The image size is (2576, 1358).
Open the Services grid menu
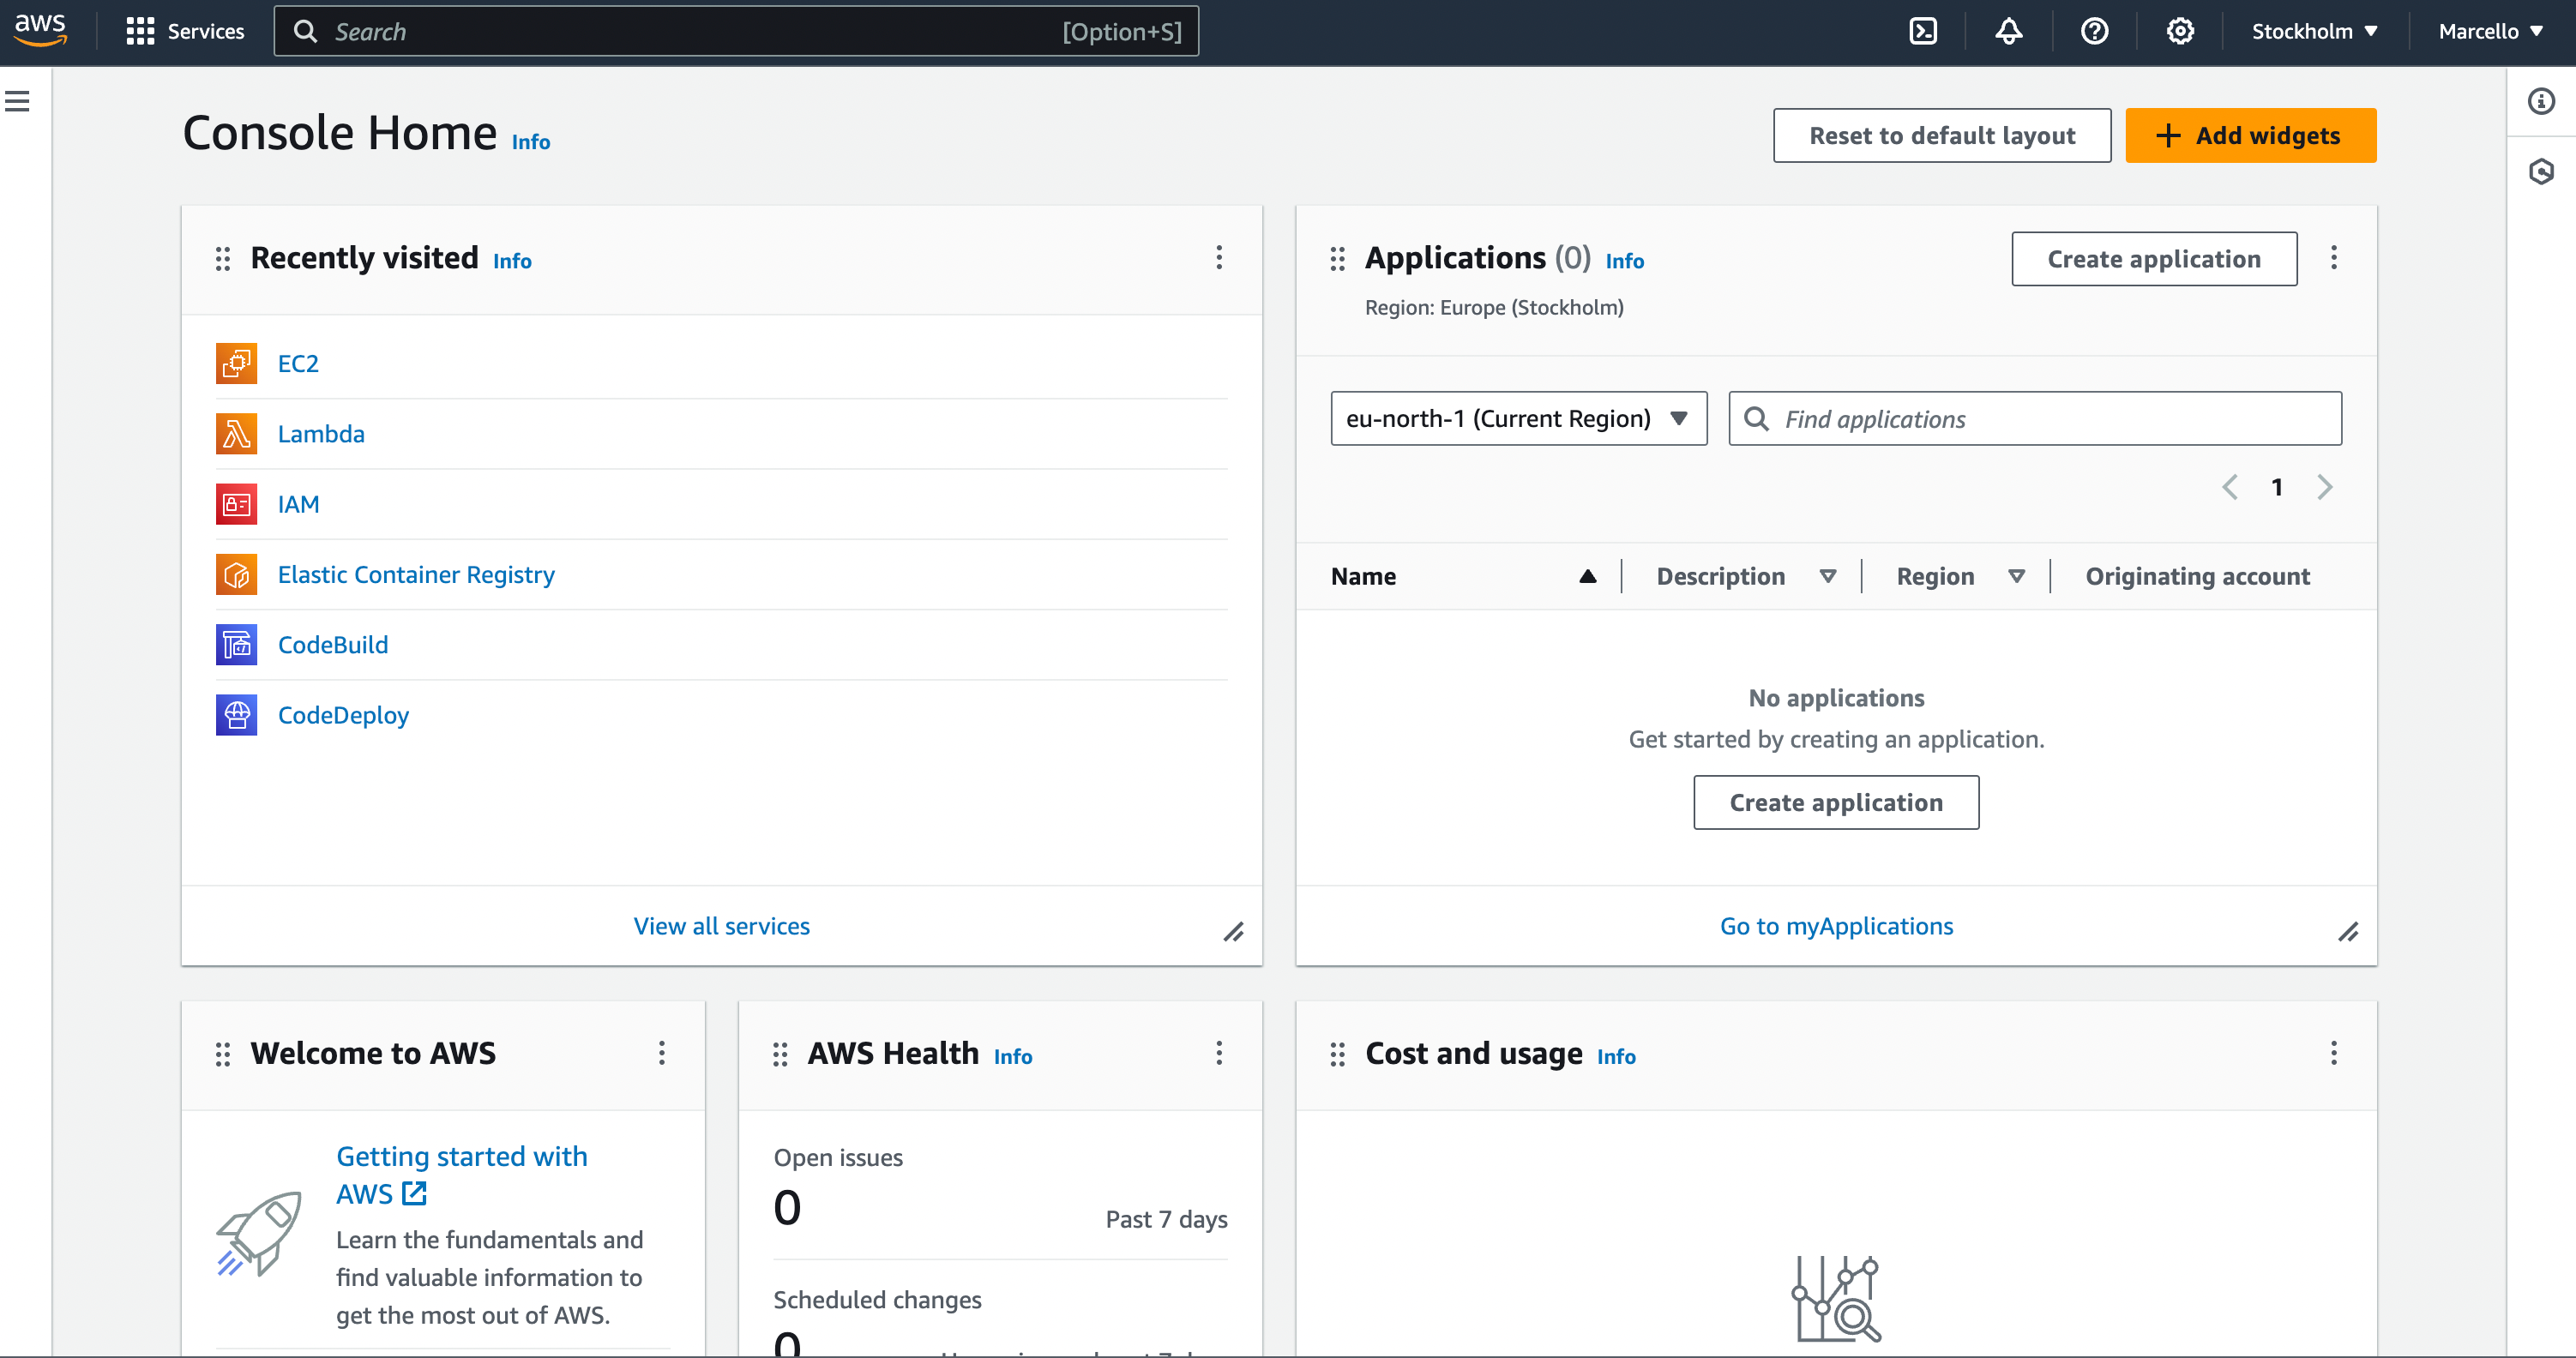[x=185, y=31]
